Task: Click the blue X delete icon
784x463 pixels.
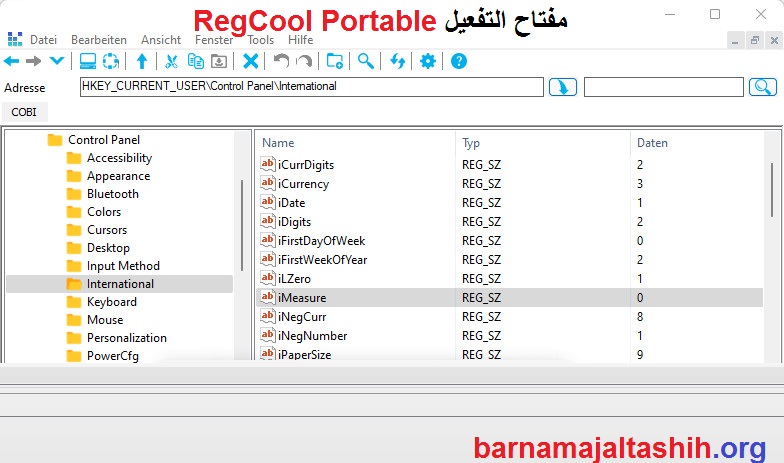Action: (x=250, y=62)
